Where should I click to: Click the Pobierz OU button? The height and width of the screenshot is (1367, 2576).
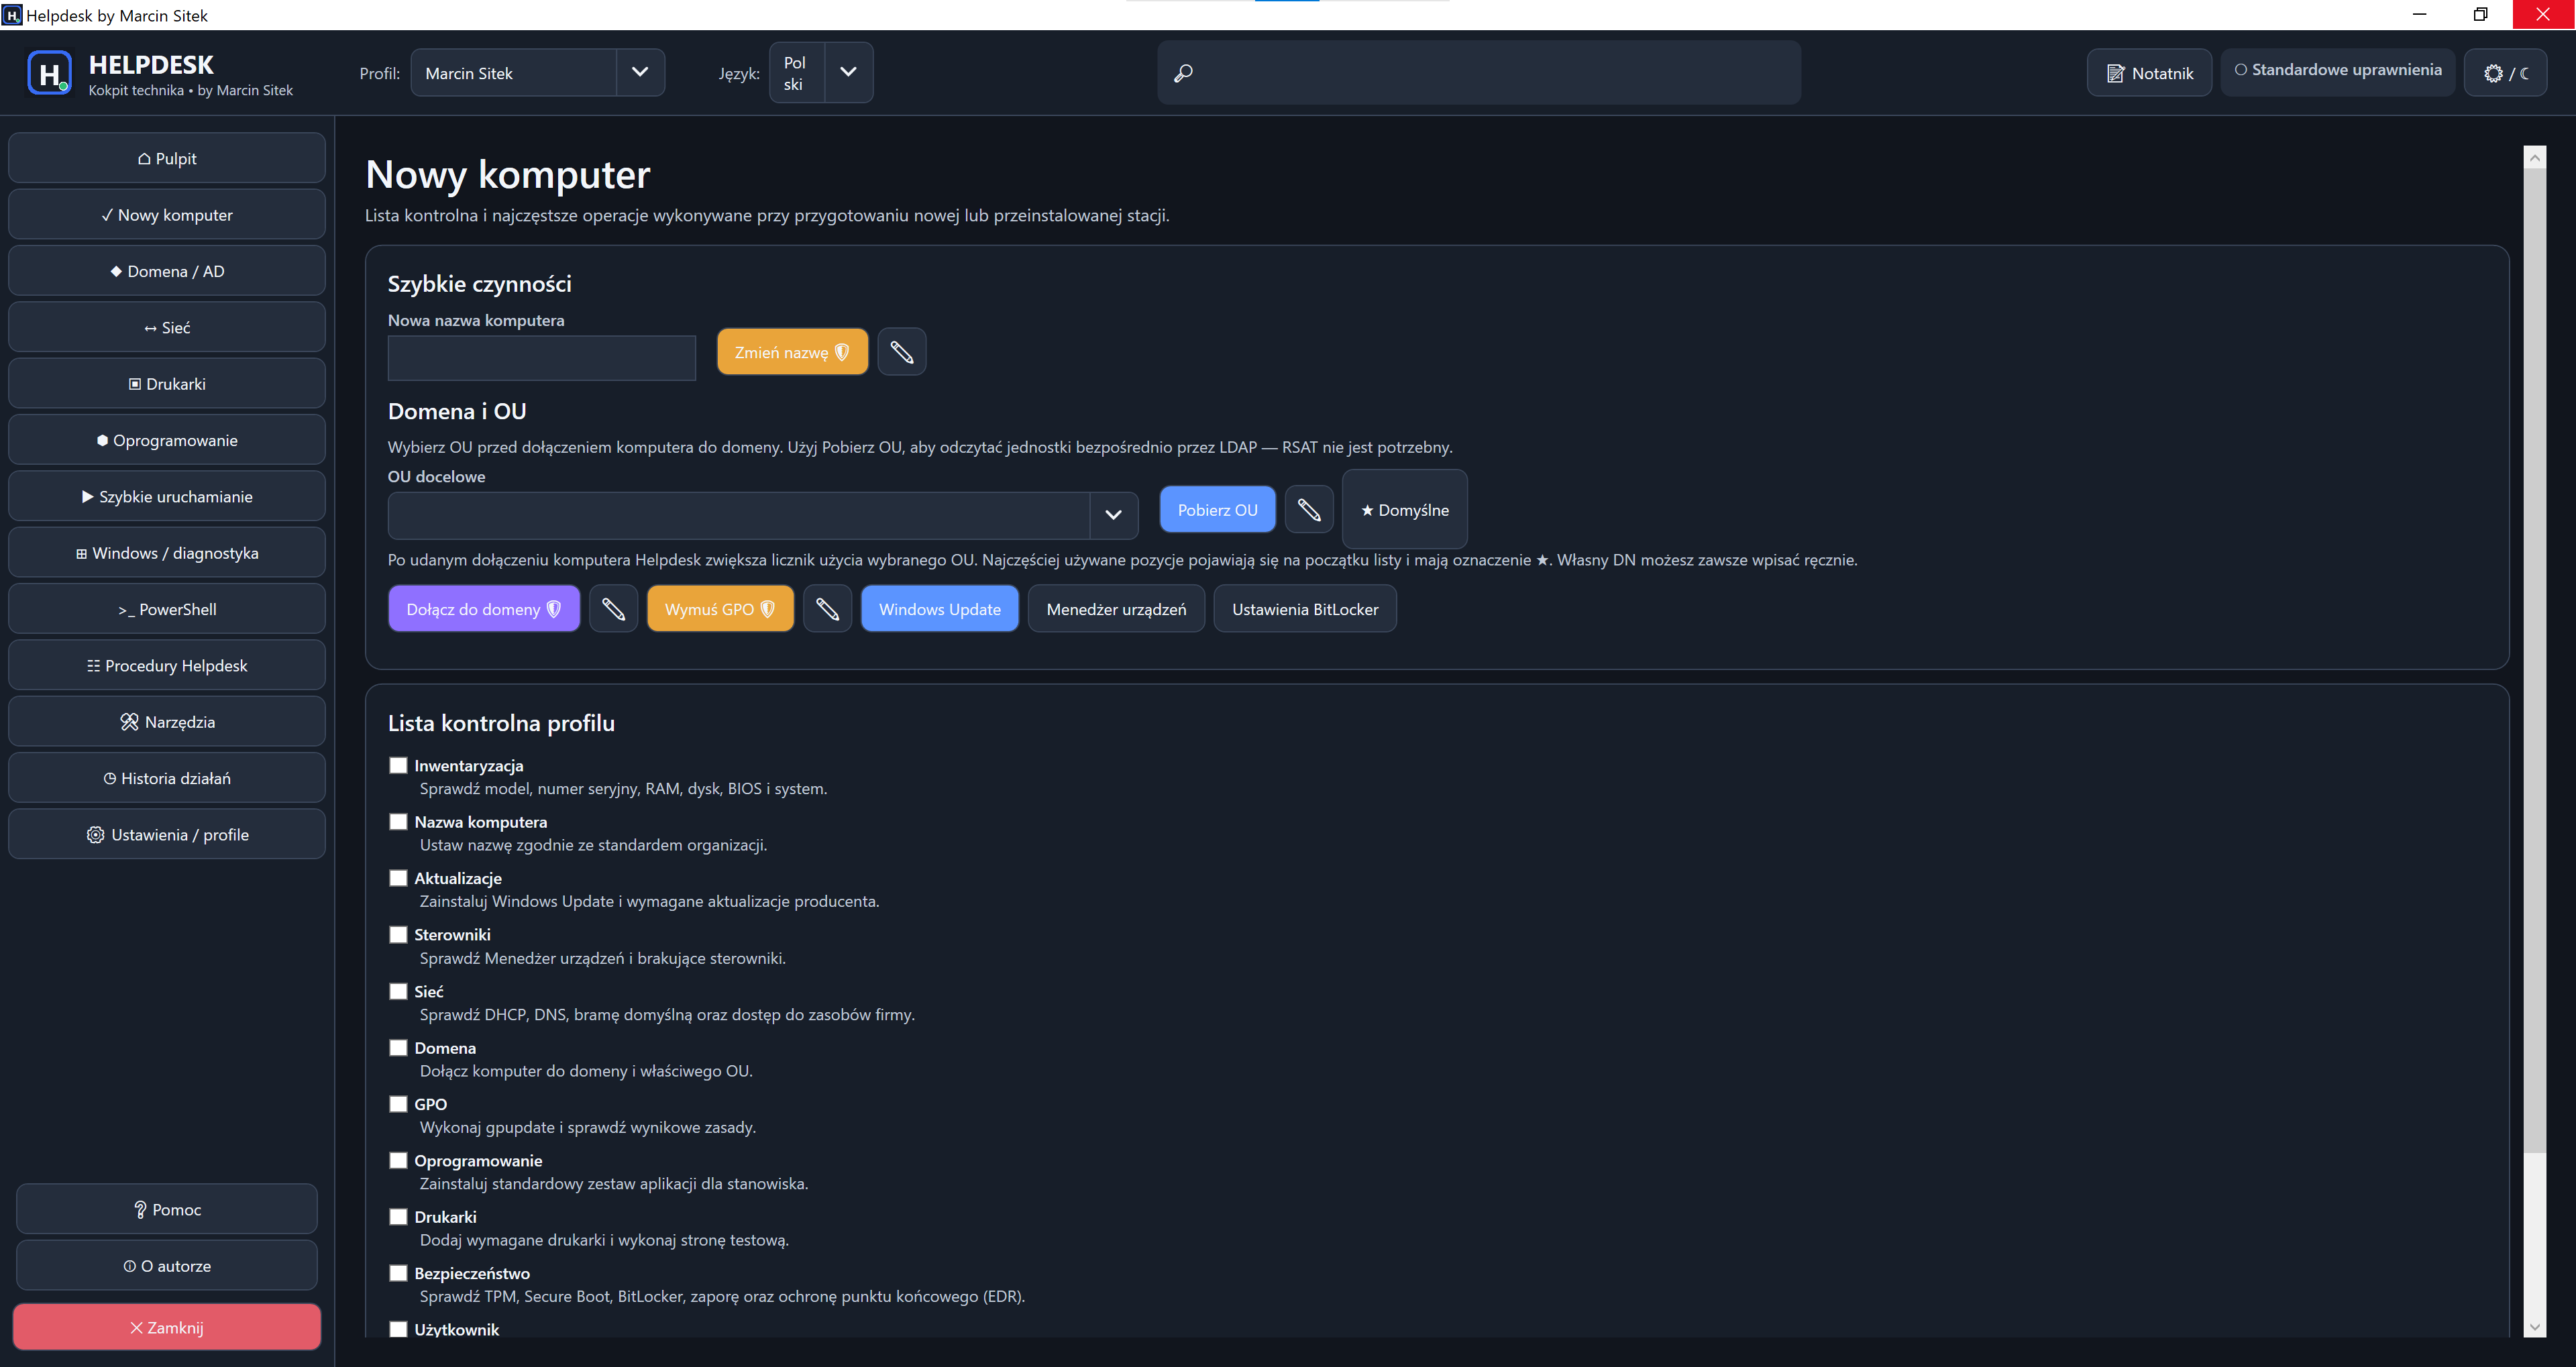(1217, 510)
